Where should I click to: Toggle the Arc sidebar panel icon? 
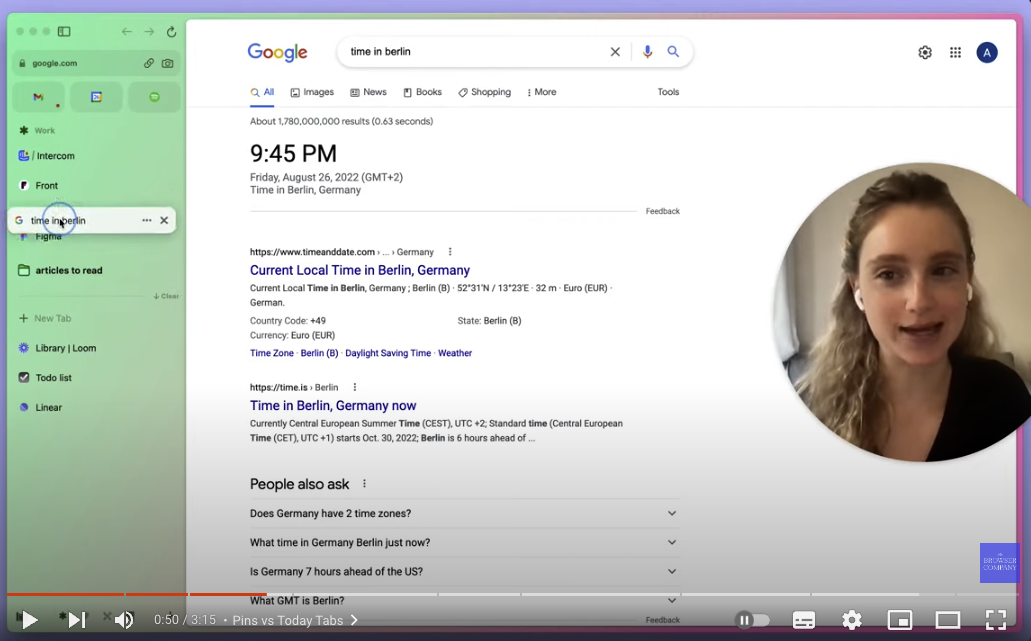(x=64, y=32)
